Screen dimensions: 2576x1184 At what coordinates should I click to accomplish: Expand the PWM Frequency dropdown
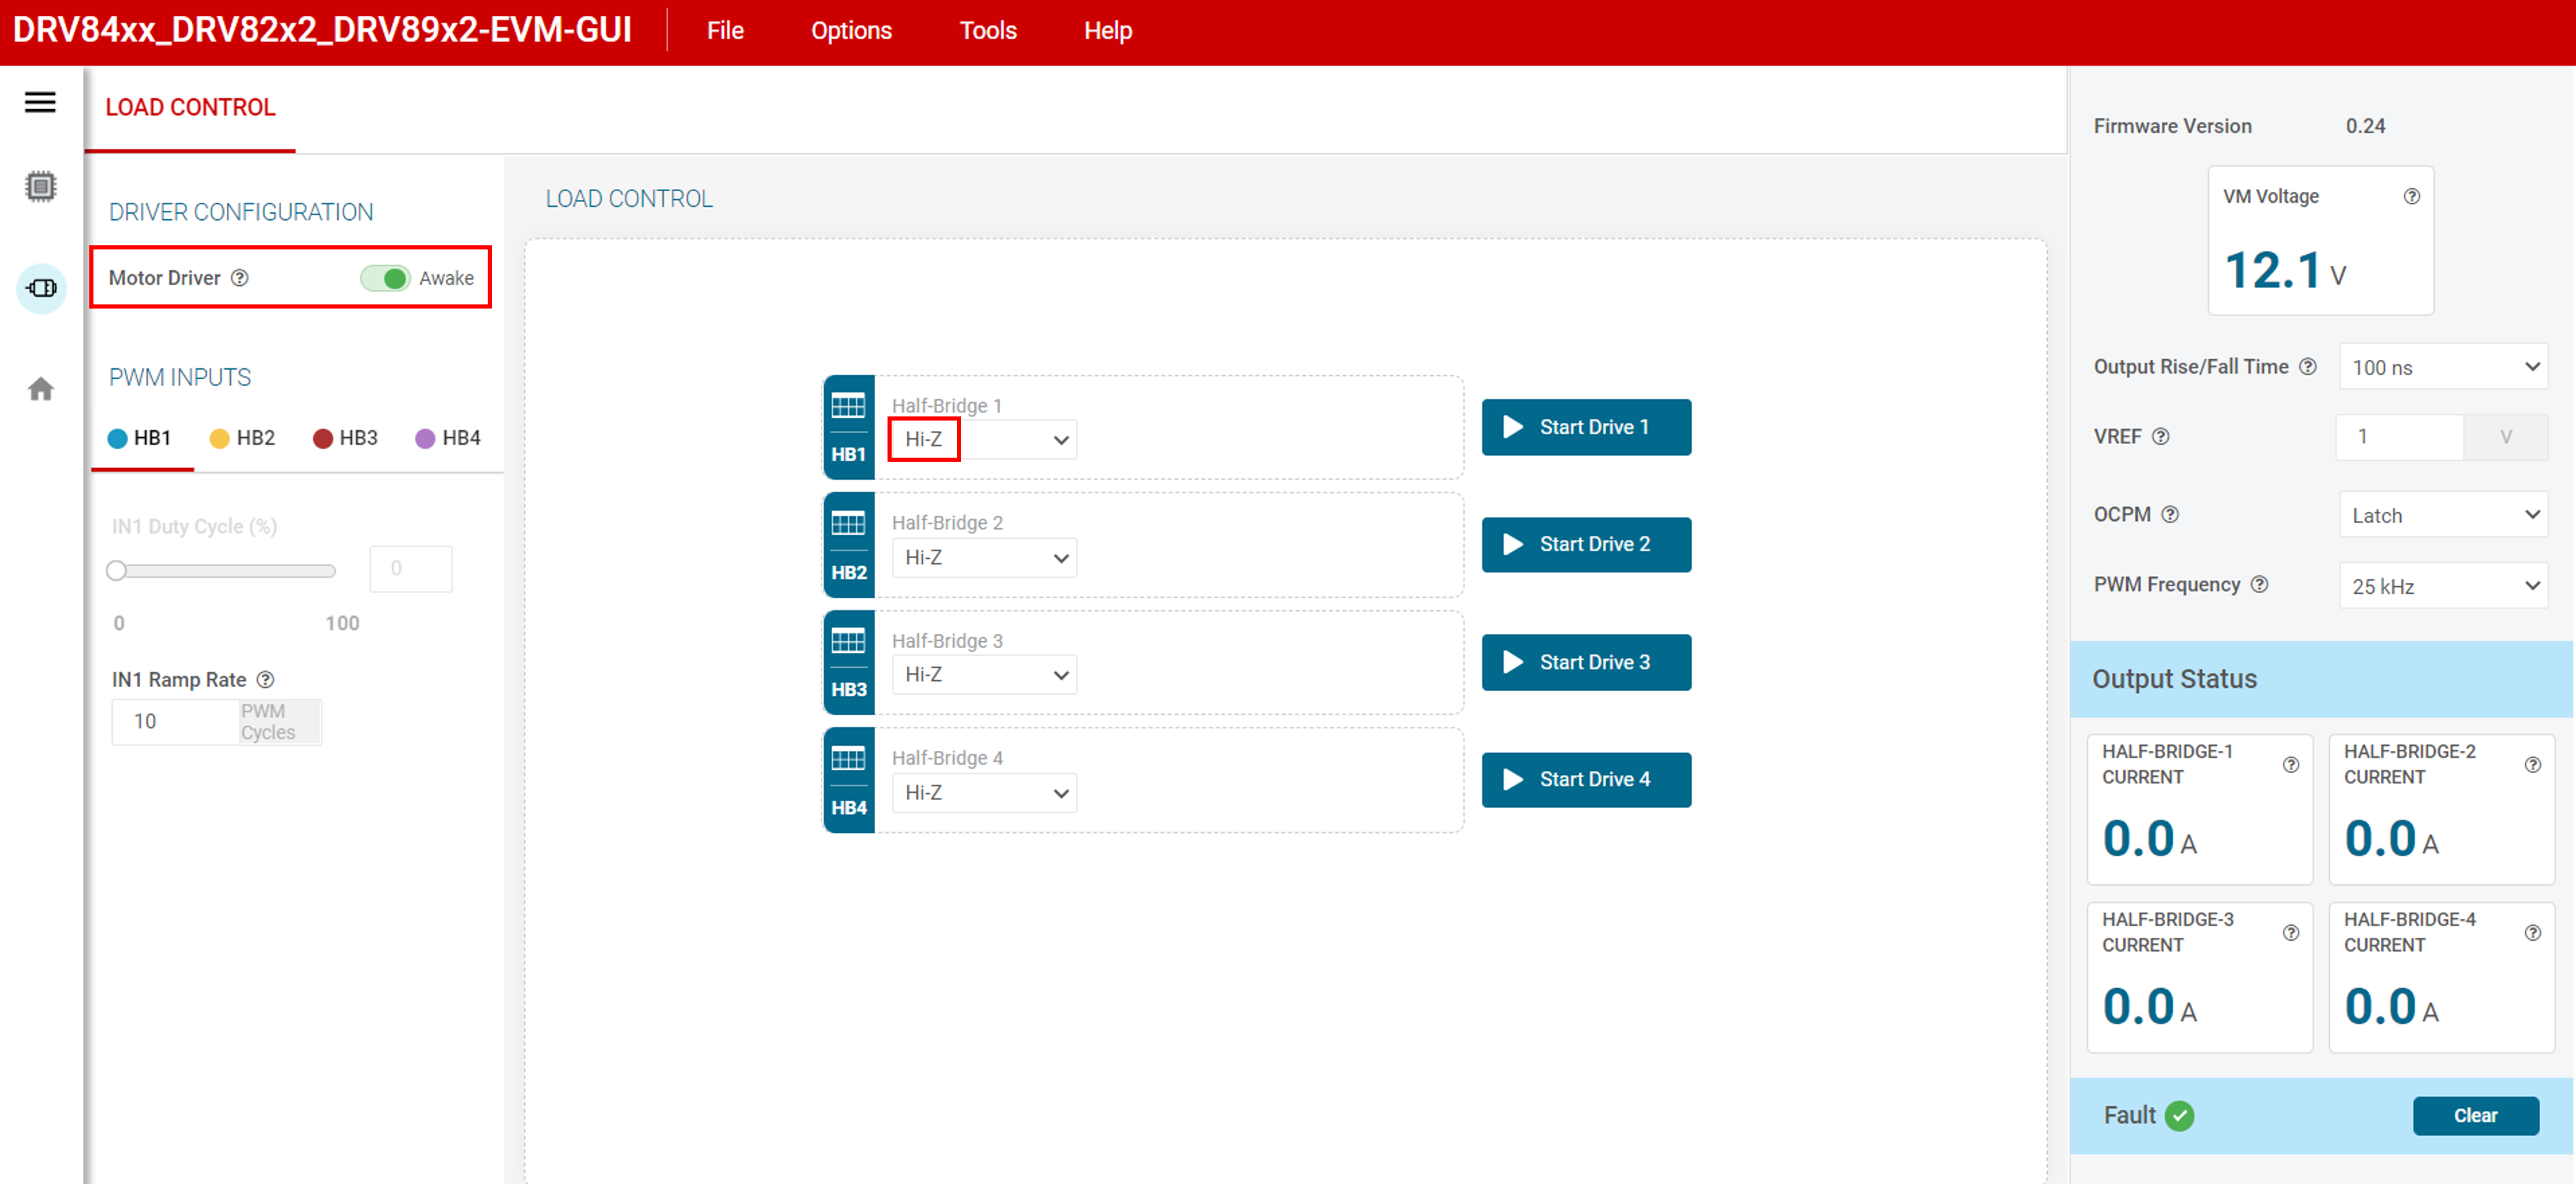click(x=2443, y=586)
